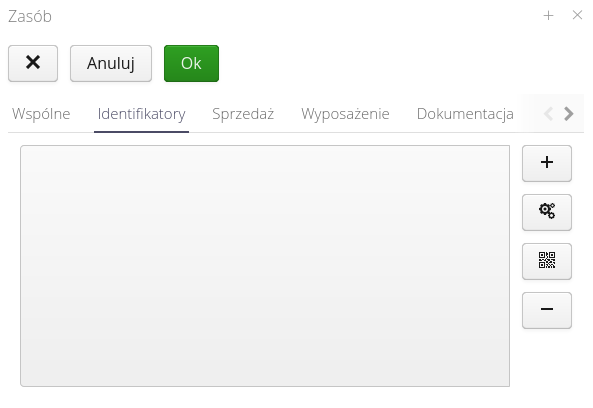The image size is (593, 408).
Task: Click the bold X button beside Anuluj
Action: [33, 63]
